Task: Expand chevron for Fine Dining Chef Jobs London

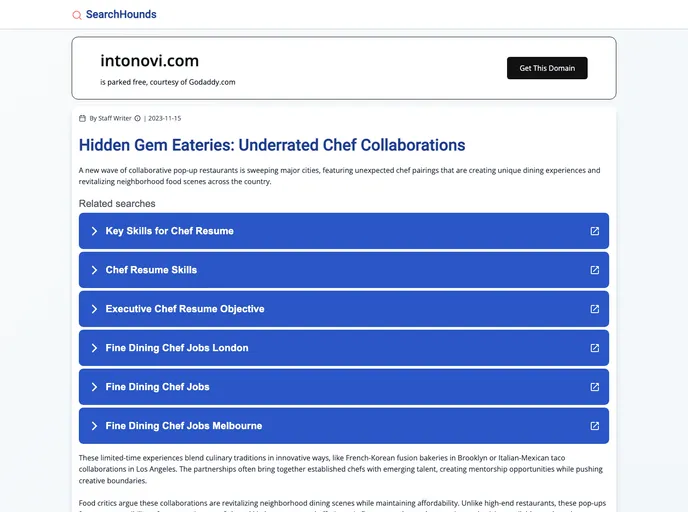Action: [94, 348]
